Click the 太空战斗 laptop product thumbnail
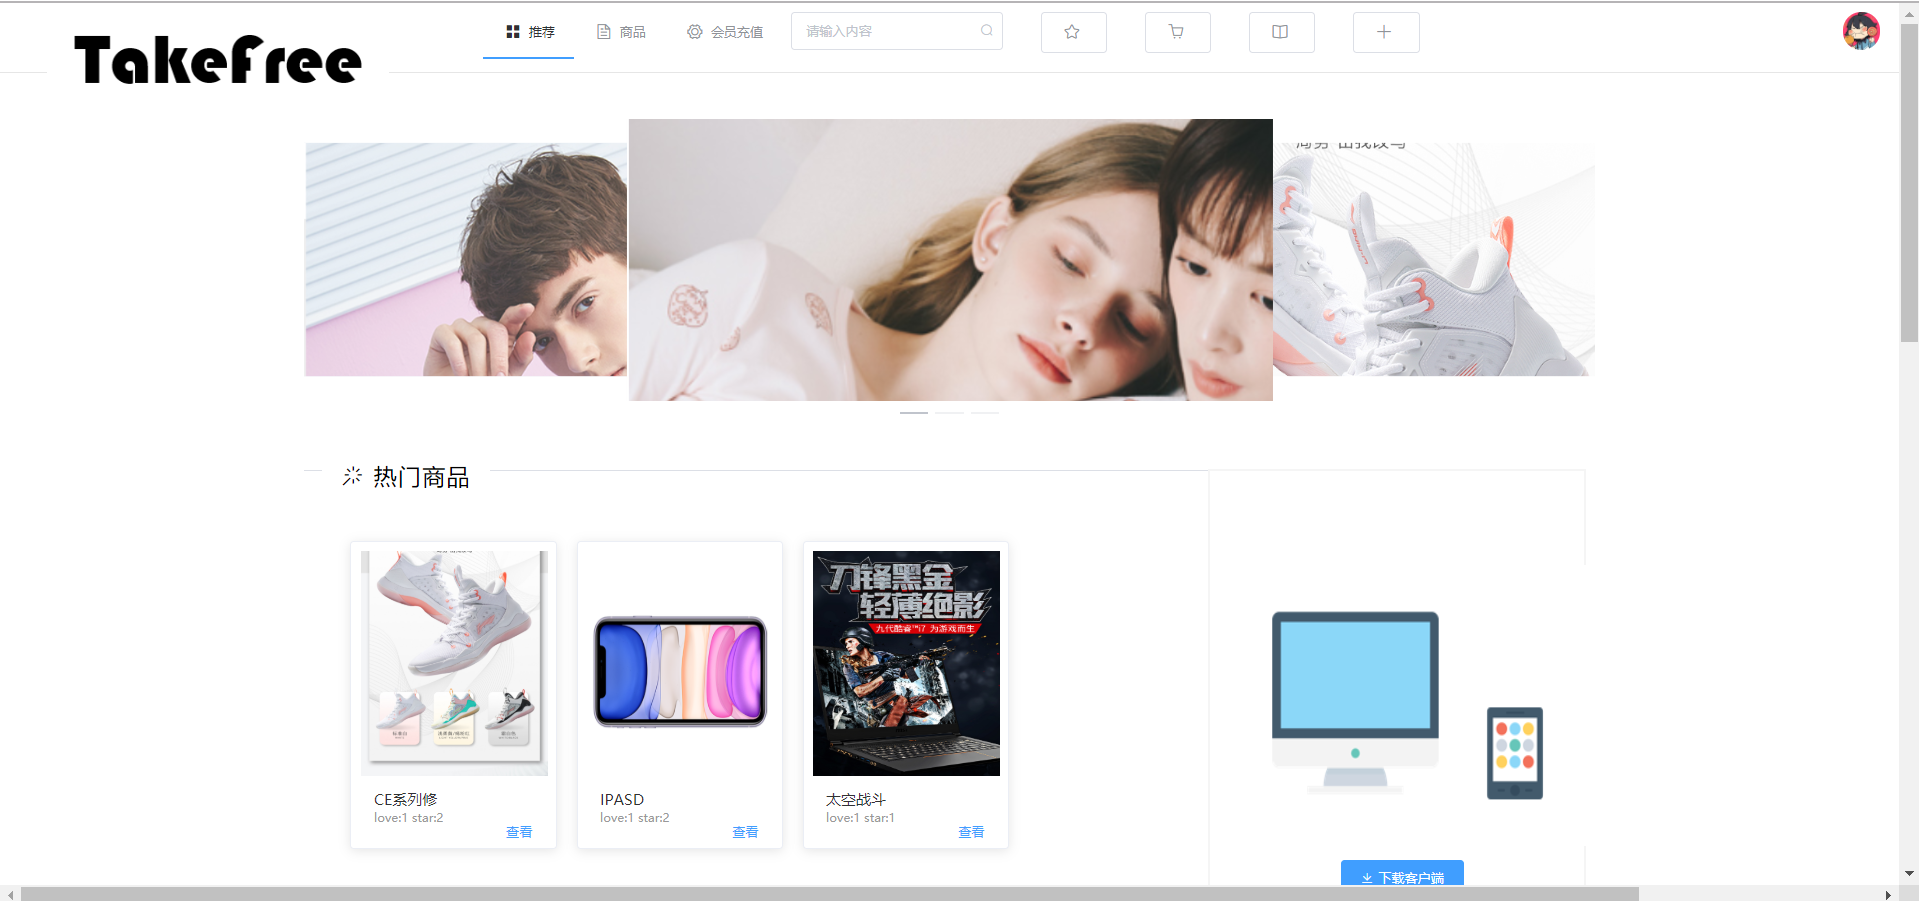This screenshot has height=901, width=1919. [904, 662]
